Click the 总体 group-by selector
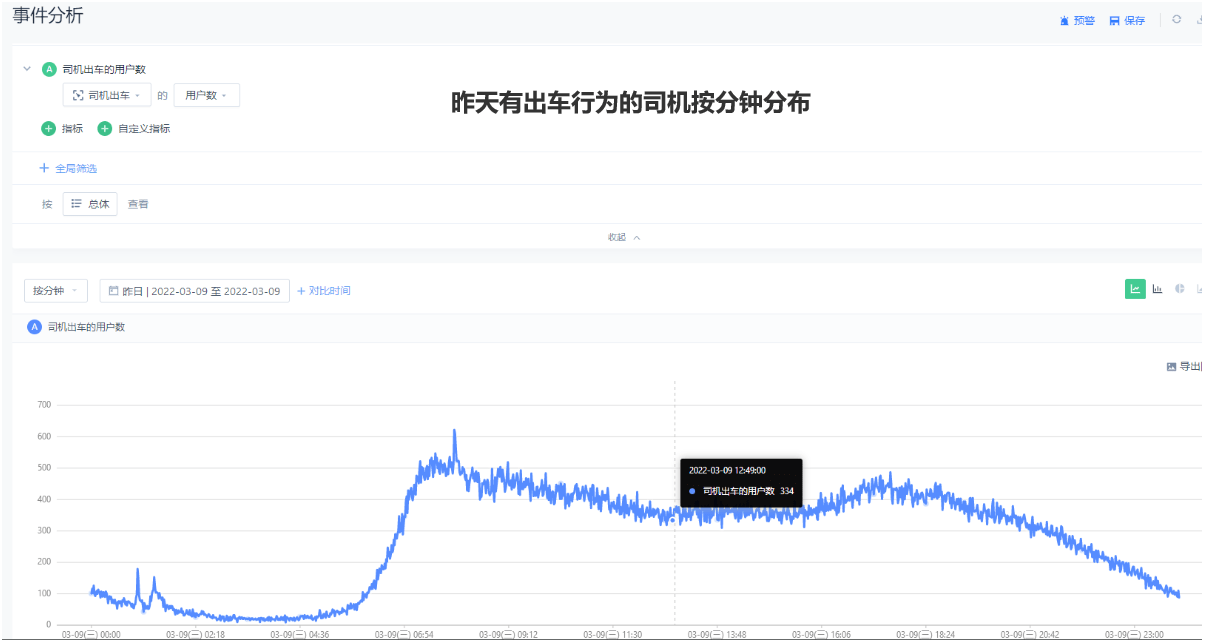This screenshot has width=1214, height=644. [90, 204]
